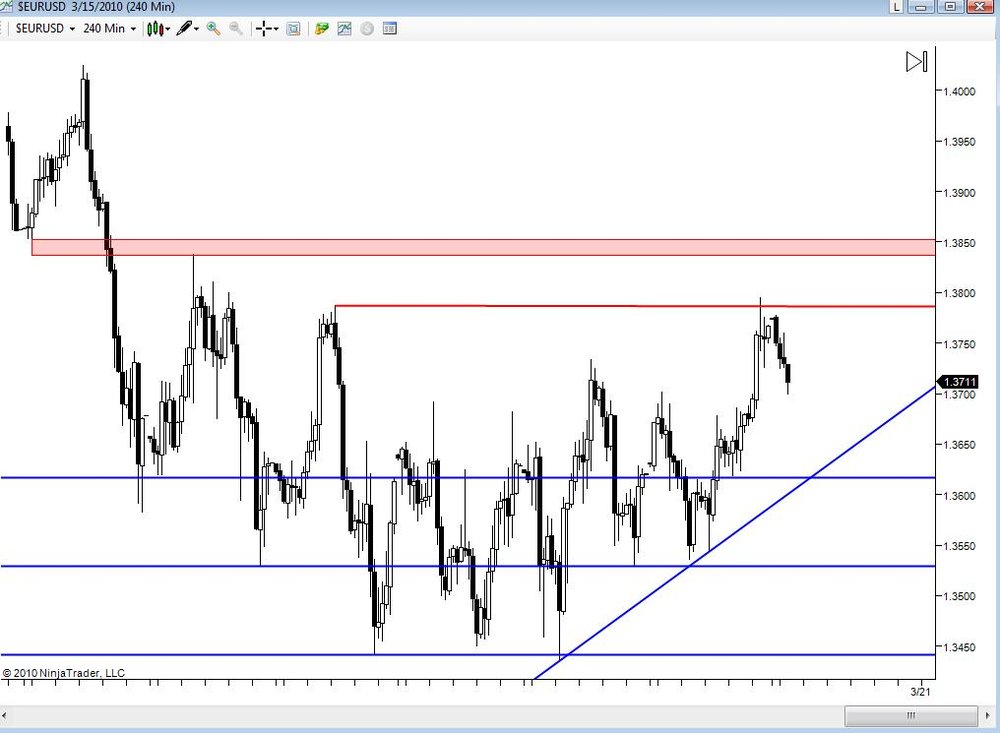1000x733 pixels.
Task: Select the pink resistance zone rectangle
Action: pos(483,247)
